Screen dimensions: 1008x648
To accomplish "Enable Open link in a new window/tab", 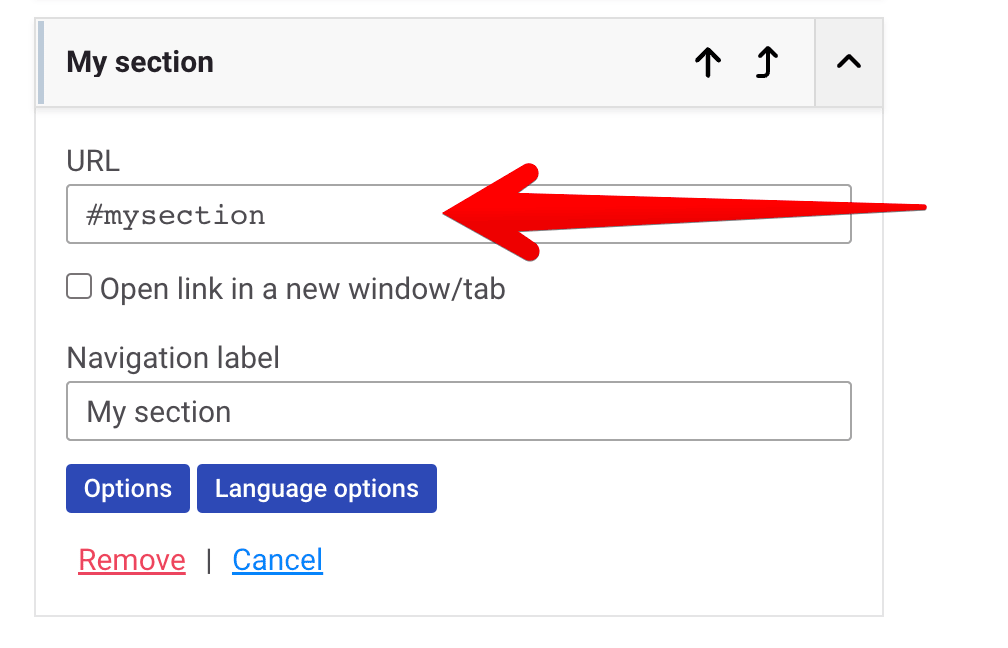I will point(79,287).
